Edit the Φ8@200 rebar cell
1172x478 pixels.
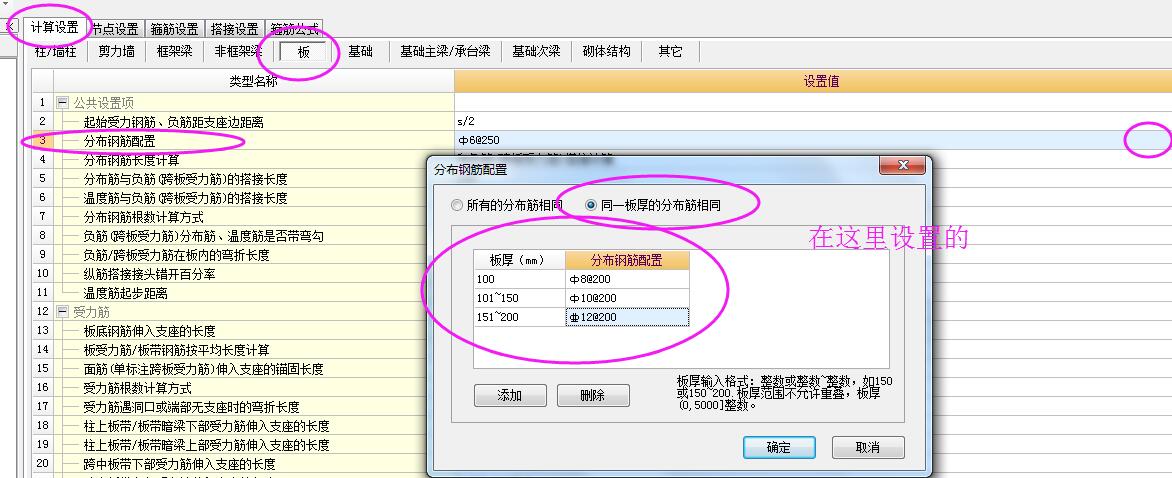[627, 279]
